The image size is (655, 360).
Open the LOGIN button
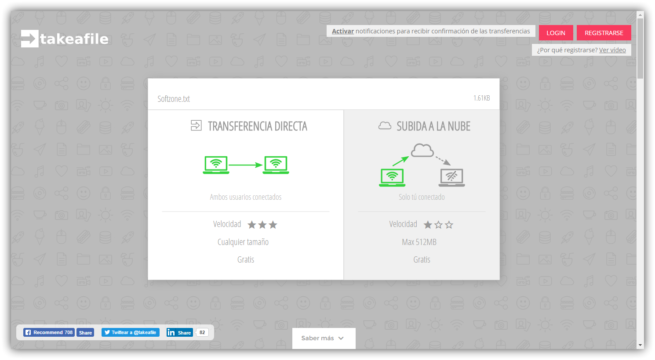pyautogui.click(x=556, y=33)
